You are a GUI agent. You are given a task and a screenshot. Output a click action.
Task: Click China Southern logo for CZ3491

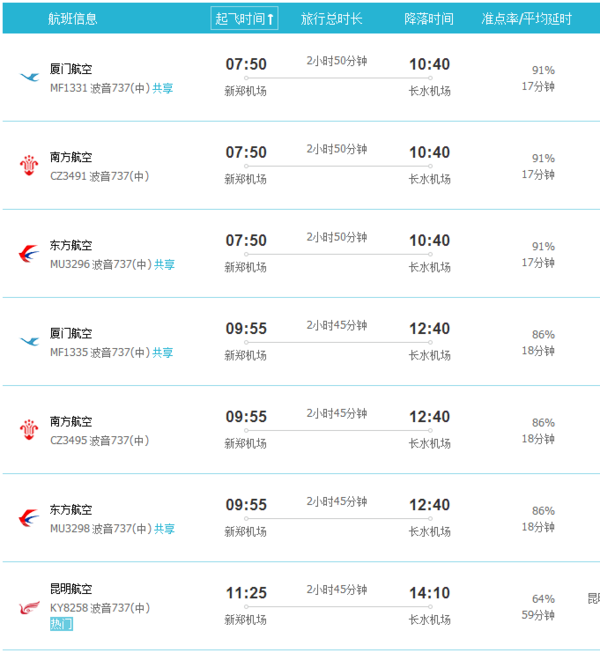pos(29,165)
